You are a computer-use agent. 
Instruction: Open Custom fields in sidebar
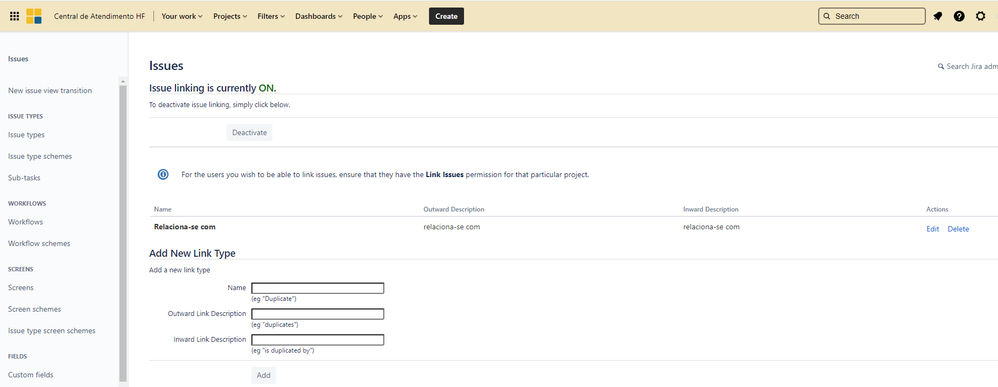tap(31, 375)
